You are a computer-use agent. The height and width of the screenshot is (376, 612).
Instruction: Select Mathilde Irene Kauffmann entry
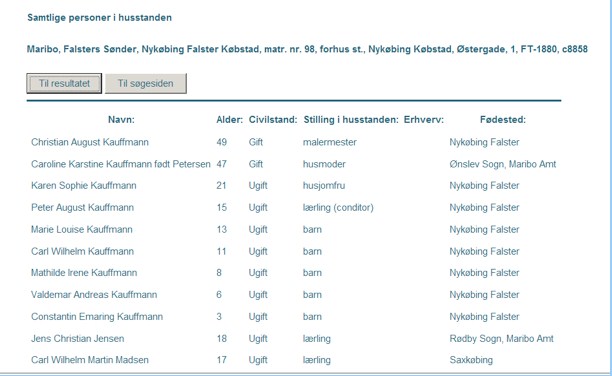[x=84, y=273]
